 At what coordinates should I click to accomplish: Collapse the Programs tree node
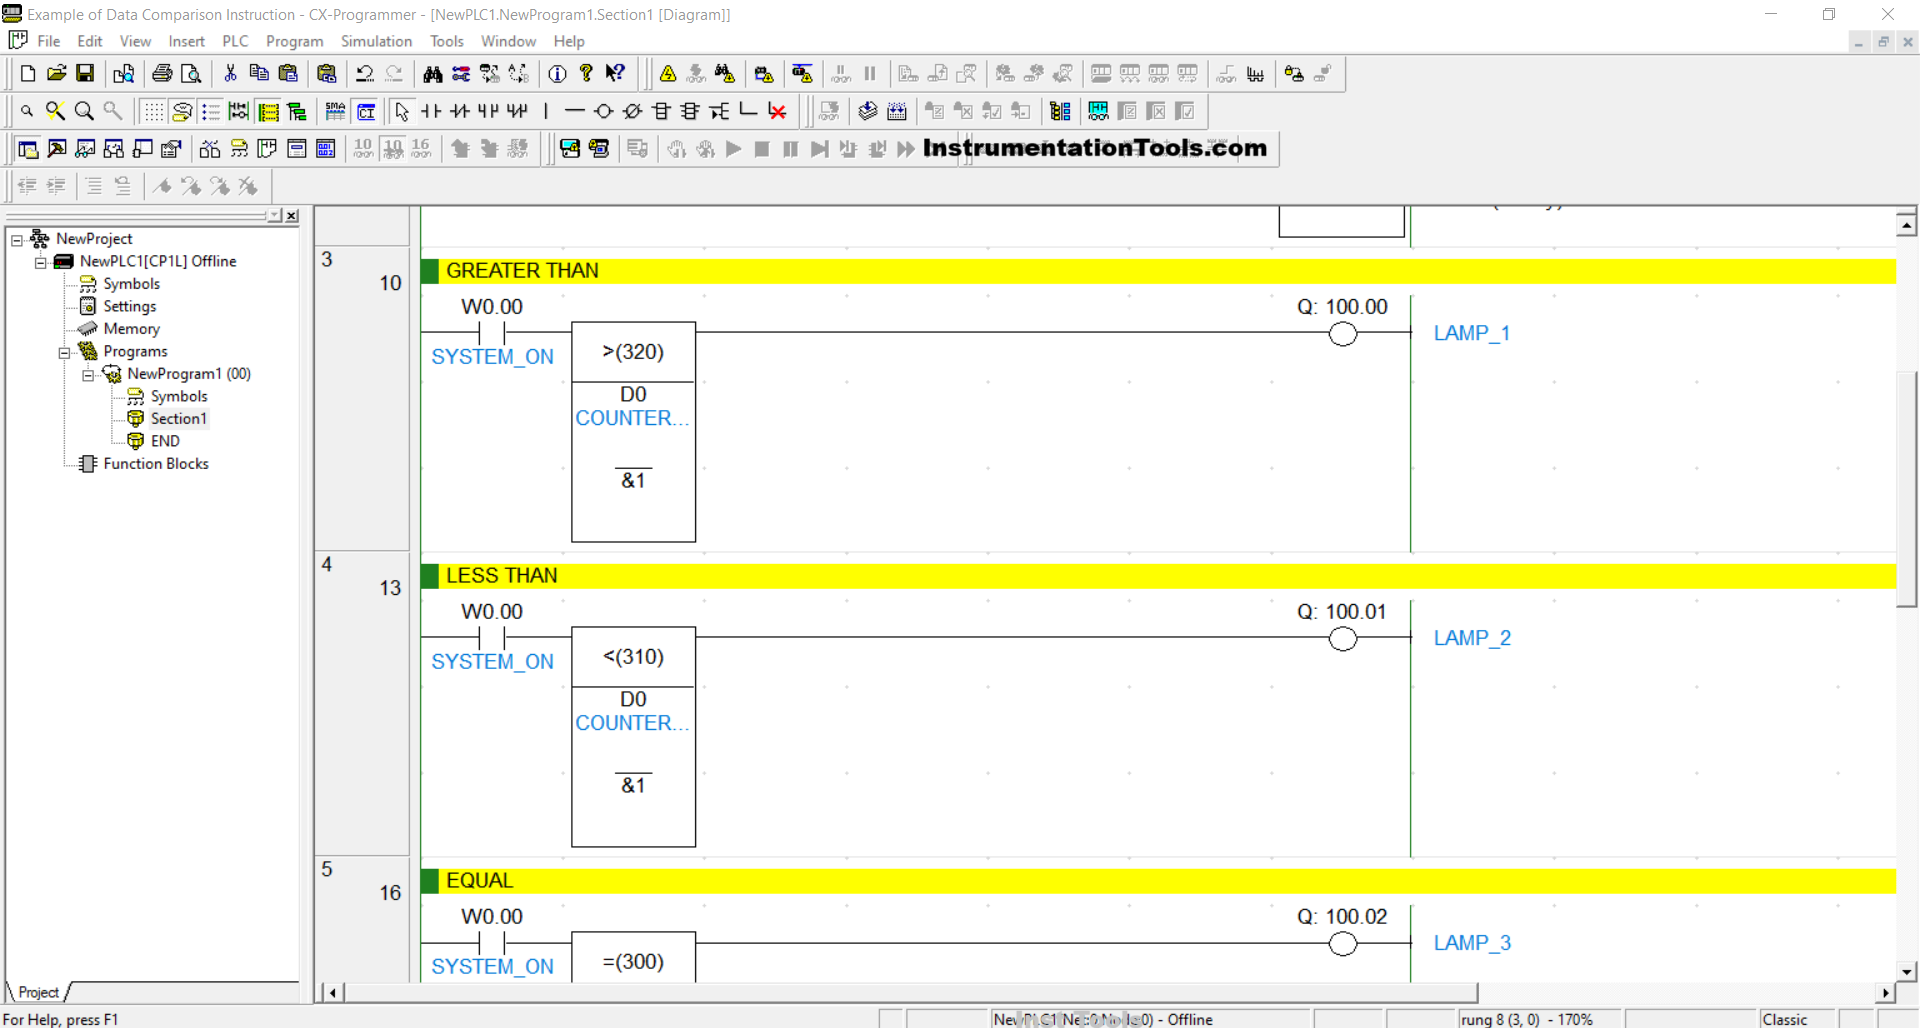(65, 352)
